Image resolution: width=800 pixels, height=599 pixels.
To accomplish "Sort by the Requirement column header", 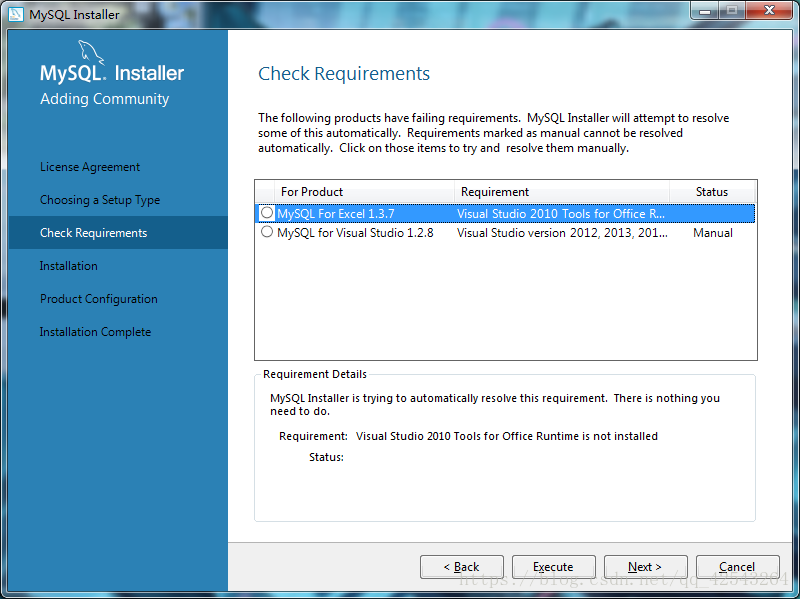I will pyautogui.click(x=562, y=192).
